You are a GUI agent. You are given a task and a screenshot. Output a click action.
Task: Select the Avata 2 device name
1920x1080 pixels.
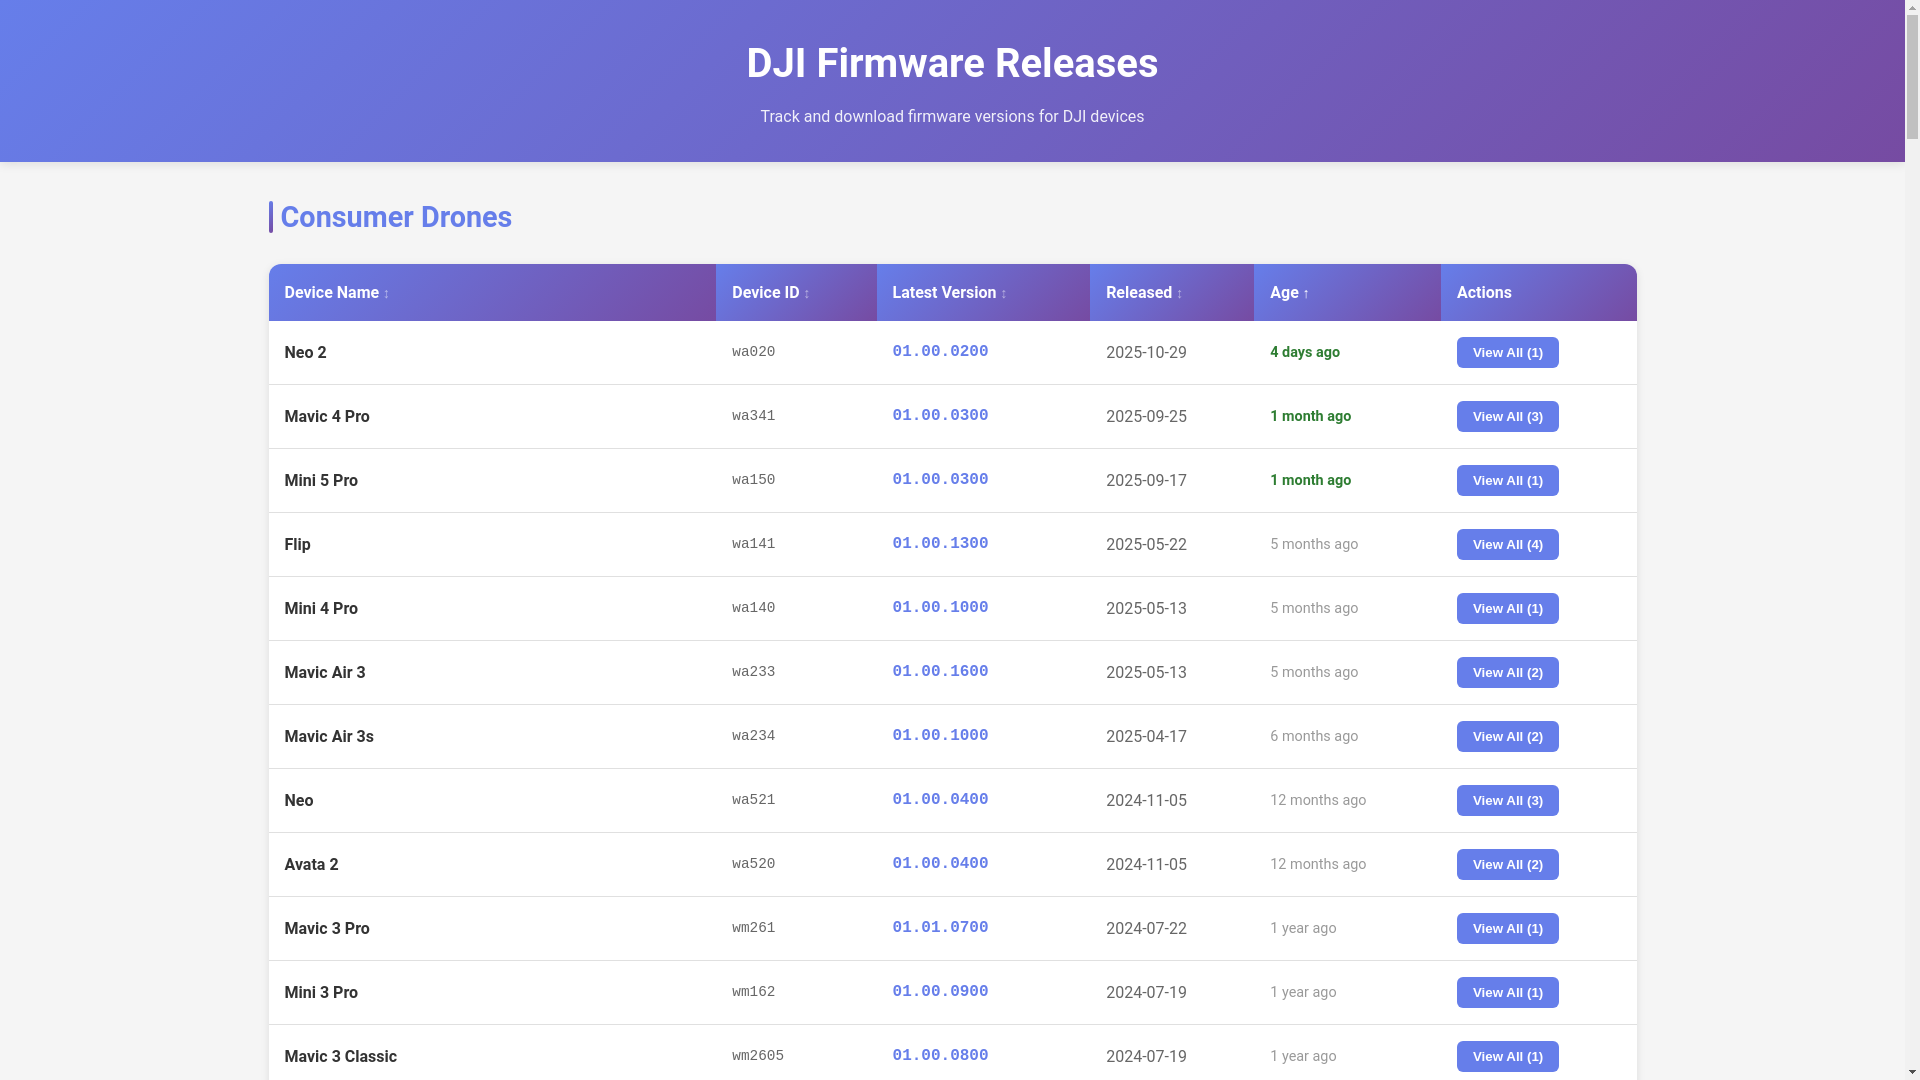click(x=311, y=865)
